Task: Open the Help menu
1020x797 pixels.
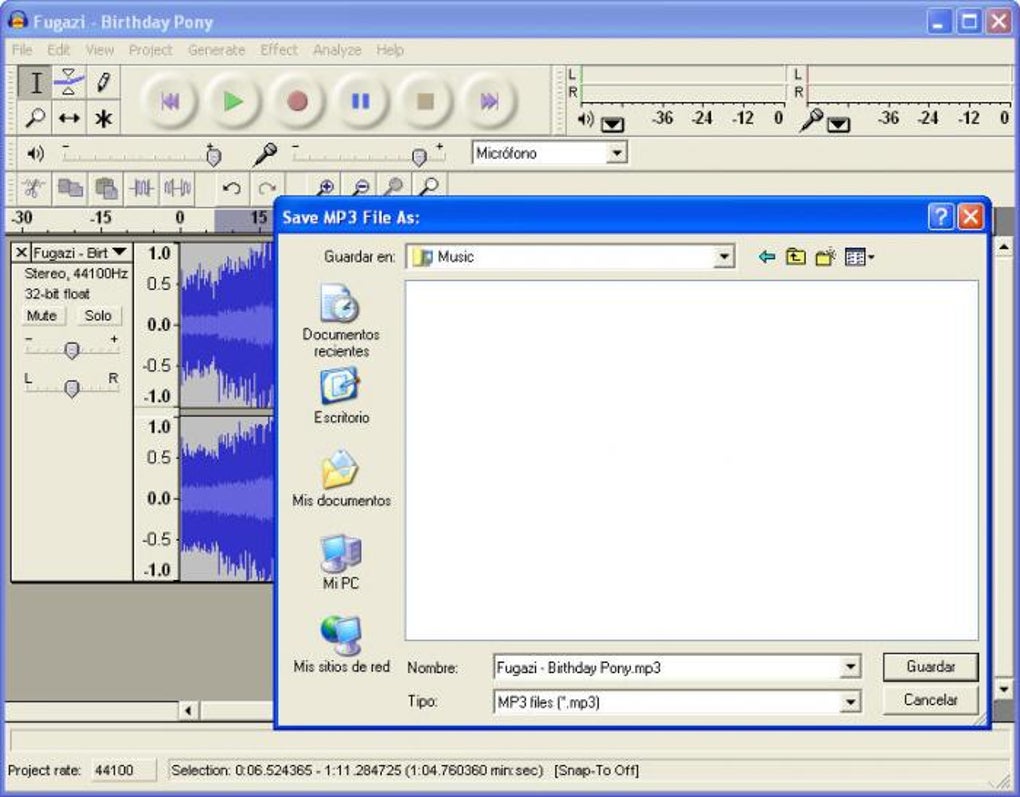Action: (390, 49)
